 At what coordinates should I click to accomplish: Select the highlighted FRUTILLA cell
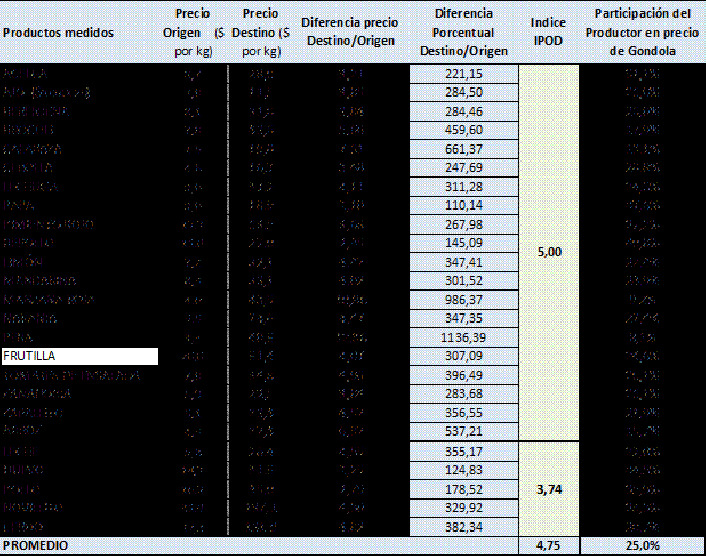80,356
